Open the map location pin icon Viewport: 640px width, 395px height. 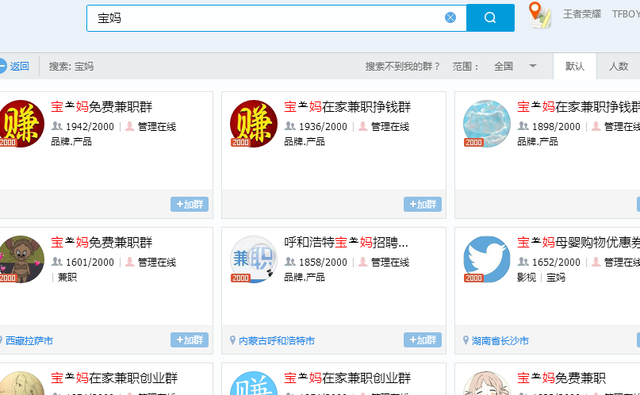click(x=540, y=15)
